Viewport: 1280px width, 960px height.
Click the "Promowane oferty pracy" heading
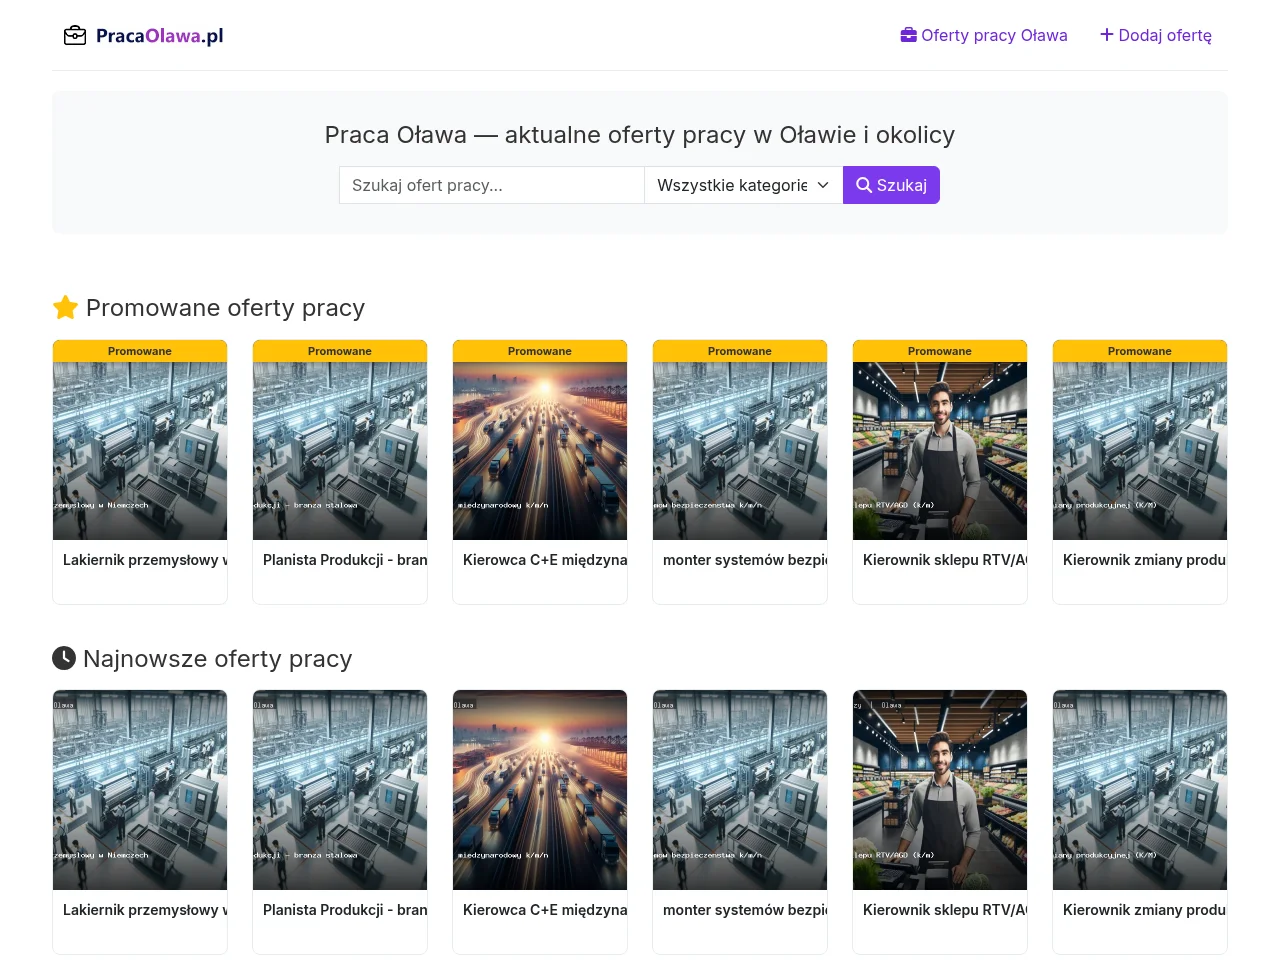pos(209,308)
